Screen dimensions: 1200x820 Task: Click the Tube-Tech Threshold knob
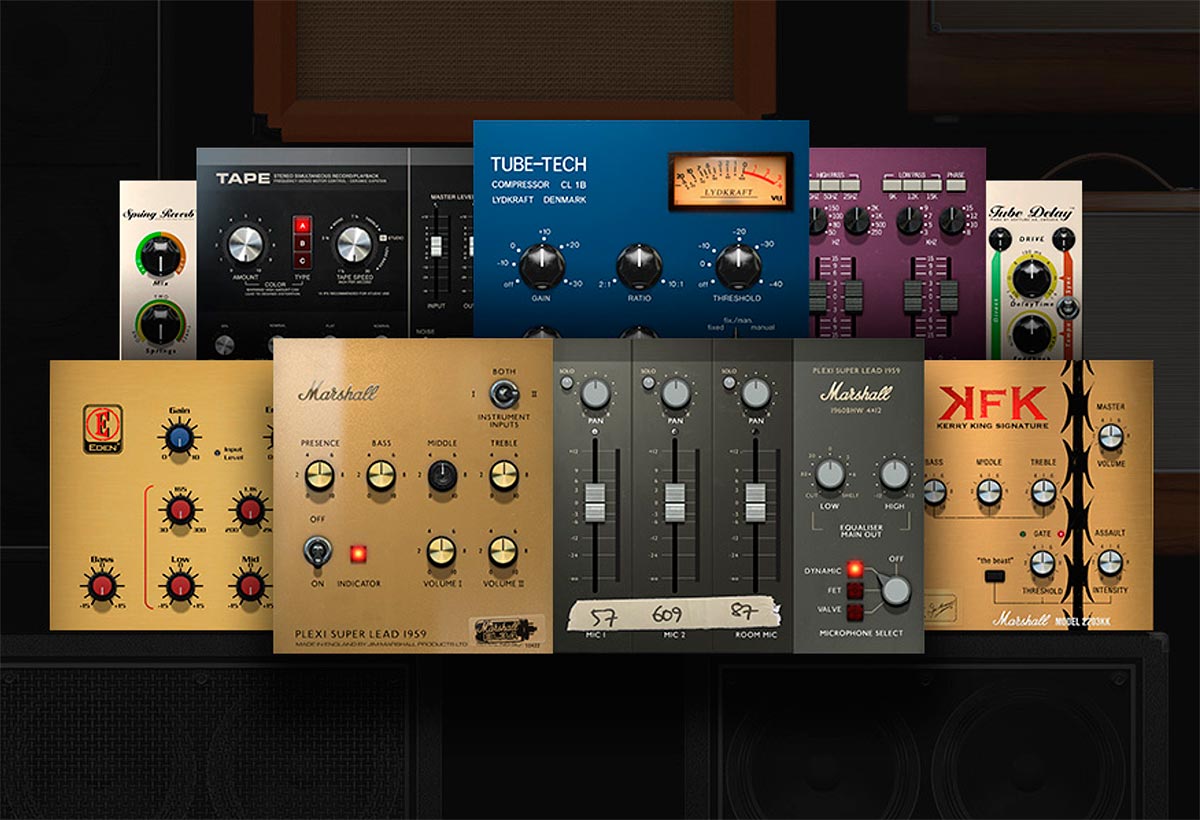[737, 266]
